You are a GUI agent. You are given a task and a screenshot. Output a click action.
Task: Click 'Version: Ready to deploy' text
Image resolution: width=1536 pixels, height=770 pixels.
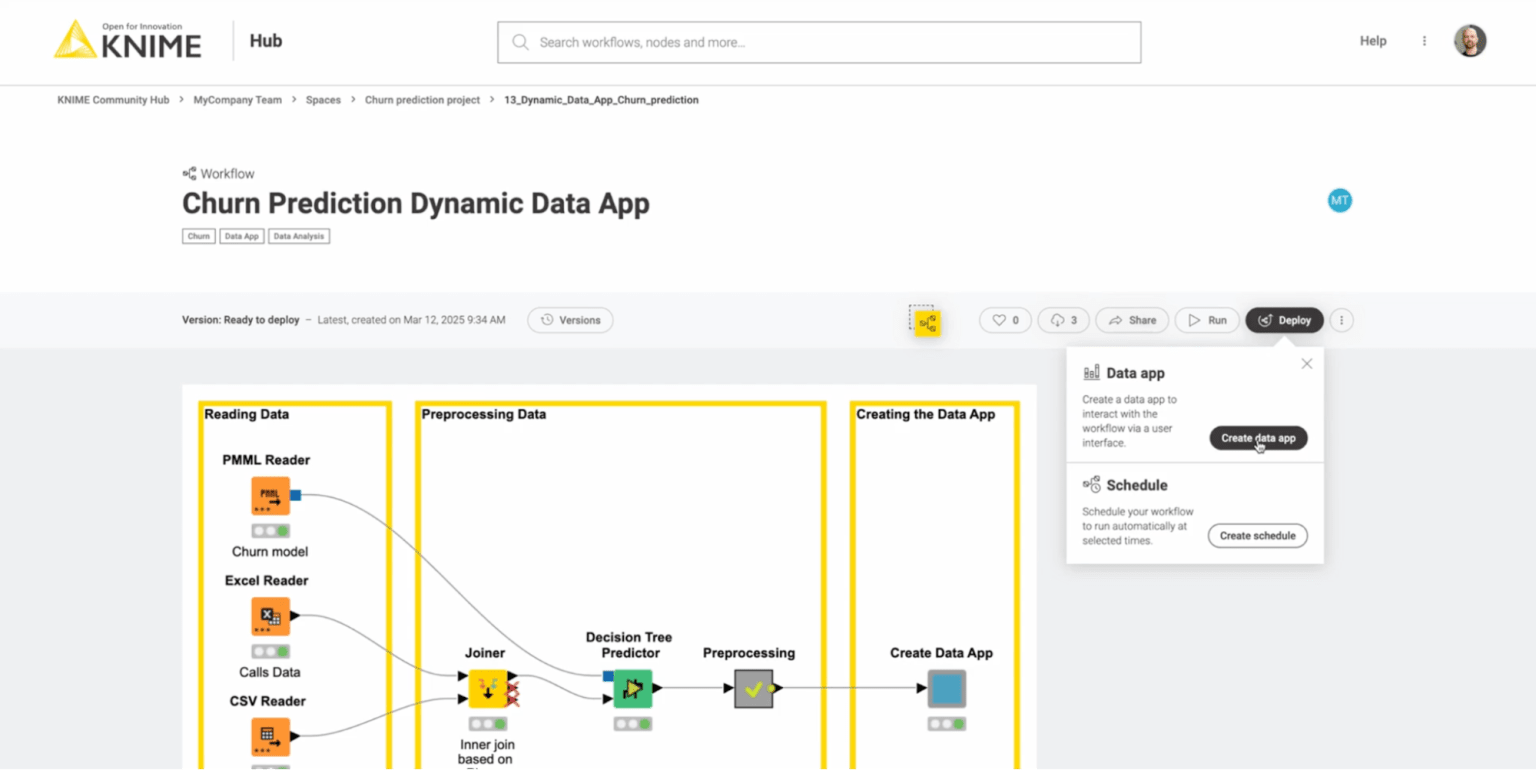coord(240,320)
